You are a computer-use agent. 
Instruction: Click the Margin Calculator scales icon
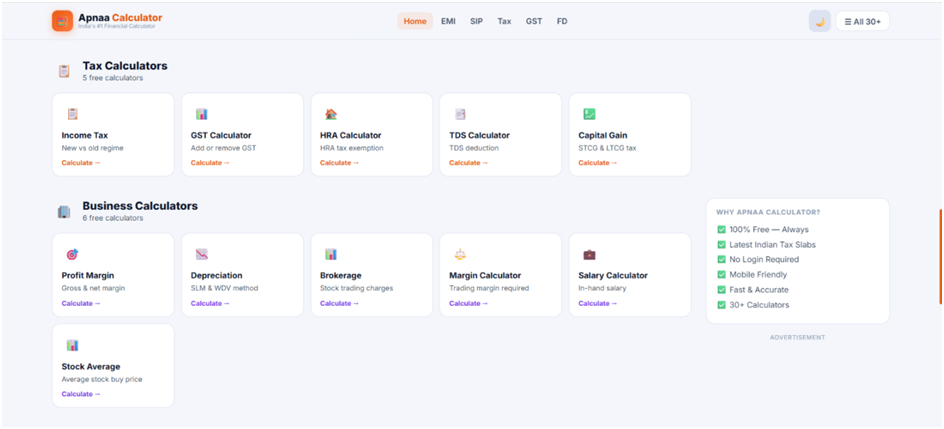[x=460, y=255]
